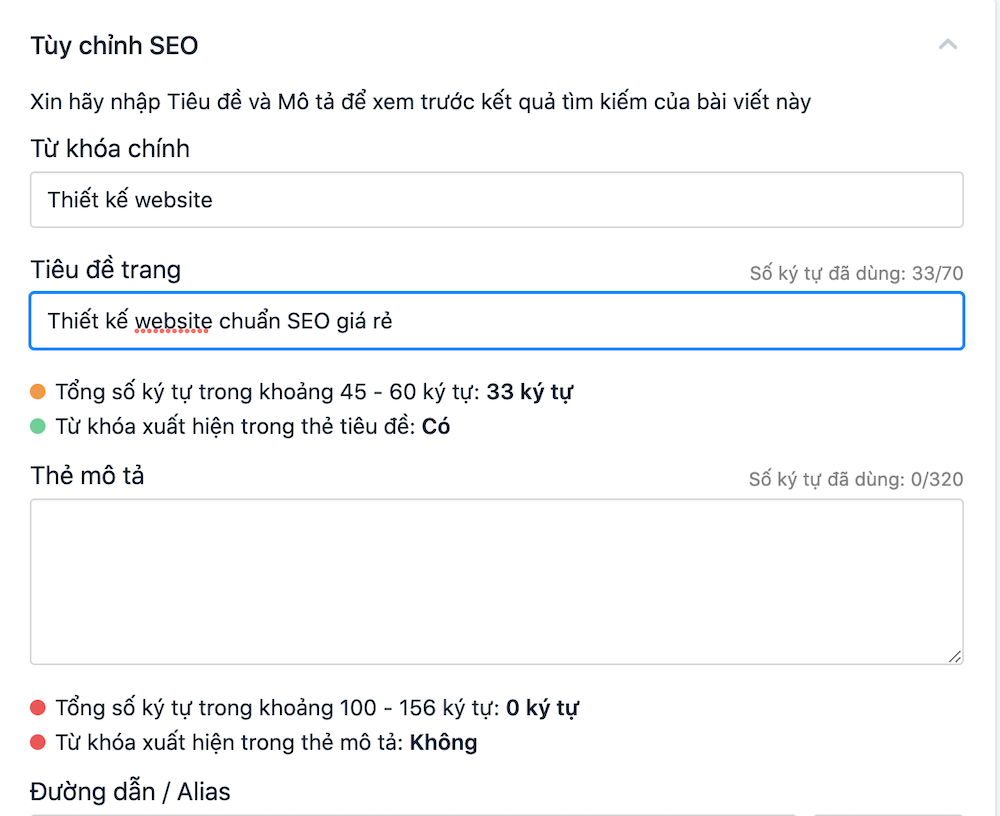Click the instruction line about Tiêu đề và Mô tả
The width and height of the screenshot is (1000, 816).
click(419, 101)
